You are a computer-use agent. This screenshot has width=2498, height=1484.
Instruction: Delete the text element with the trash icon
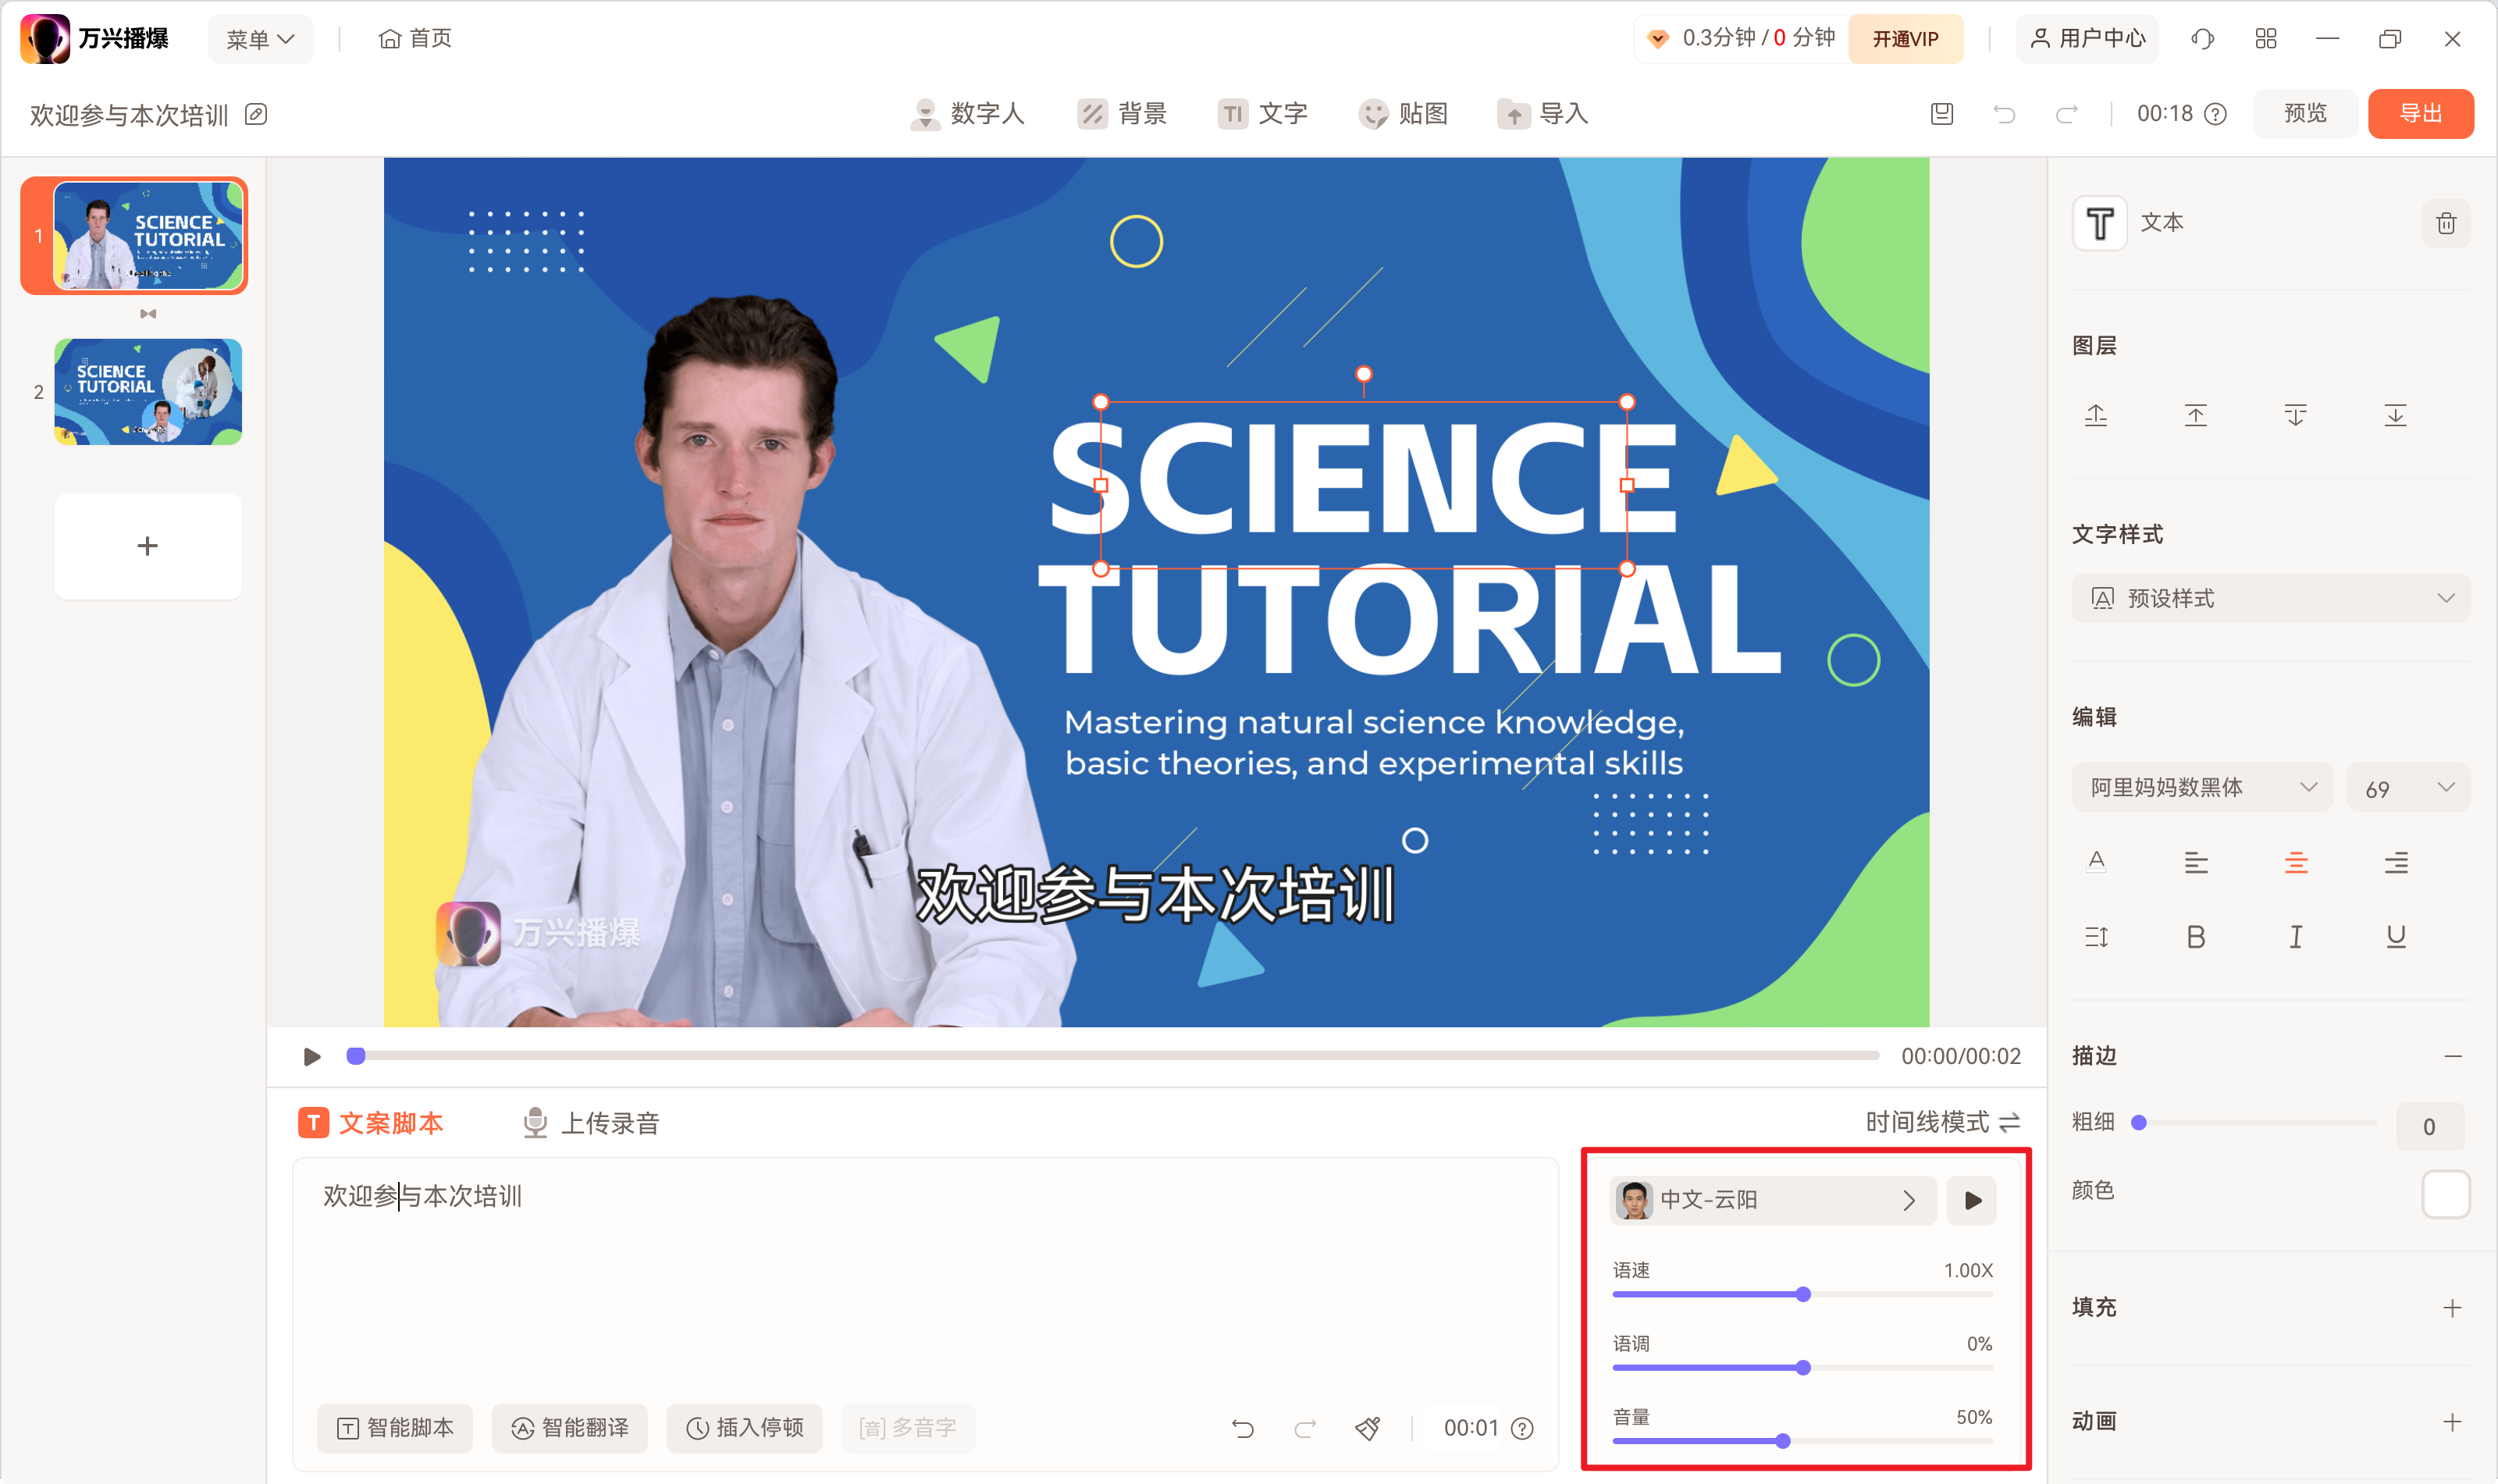[2446, 223]
